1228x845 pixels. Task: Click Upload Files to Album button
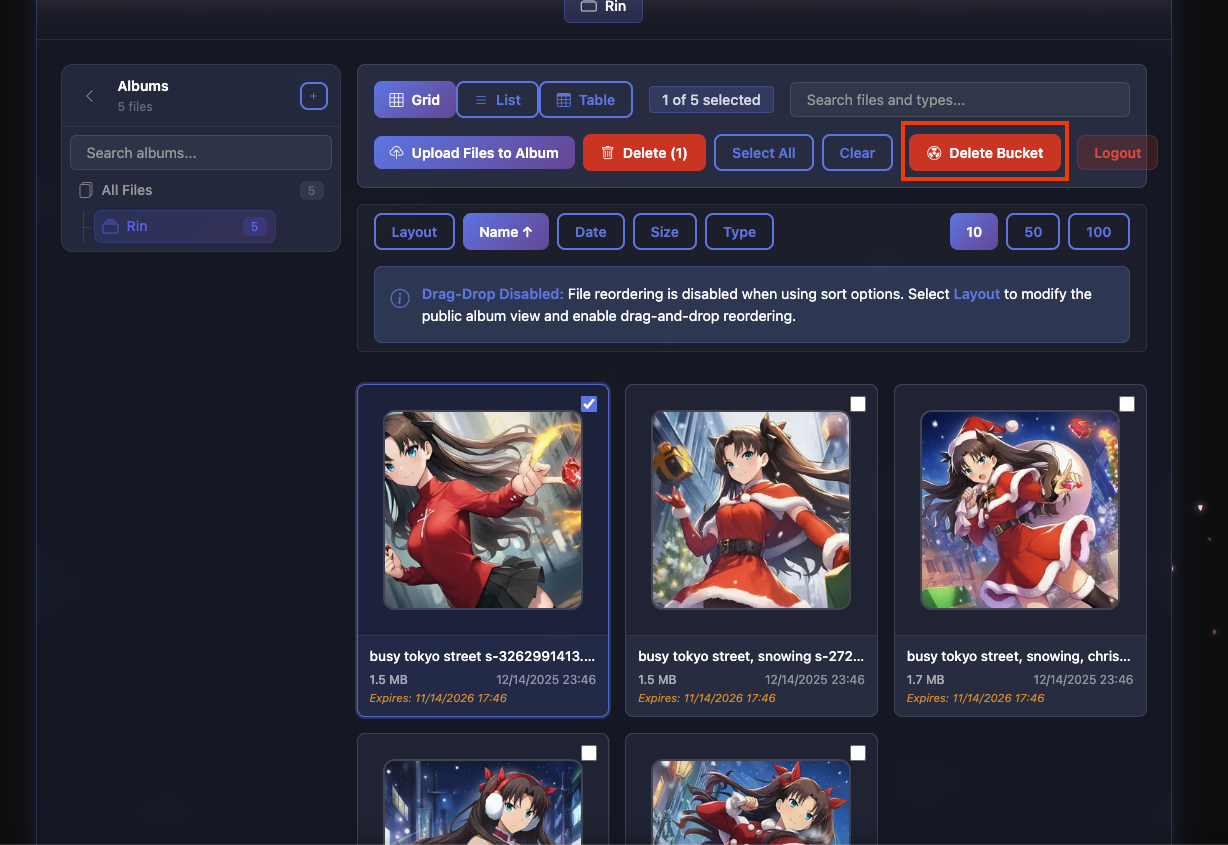tap(474, 153)
